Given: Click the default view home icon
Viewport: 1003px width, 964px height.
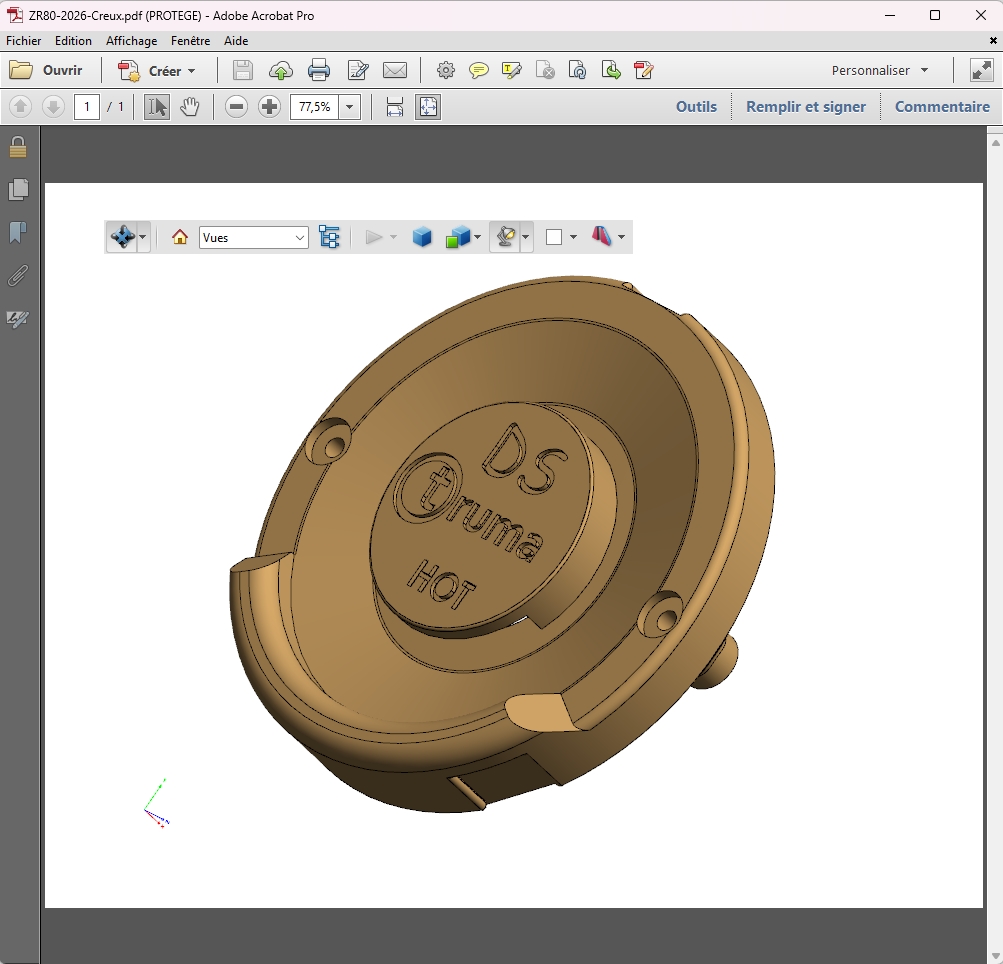Looking at the screenshot, I should click(x=180, y=237).
